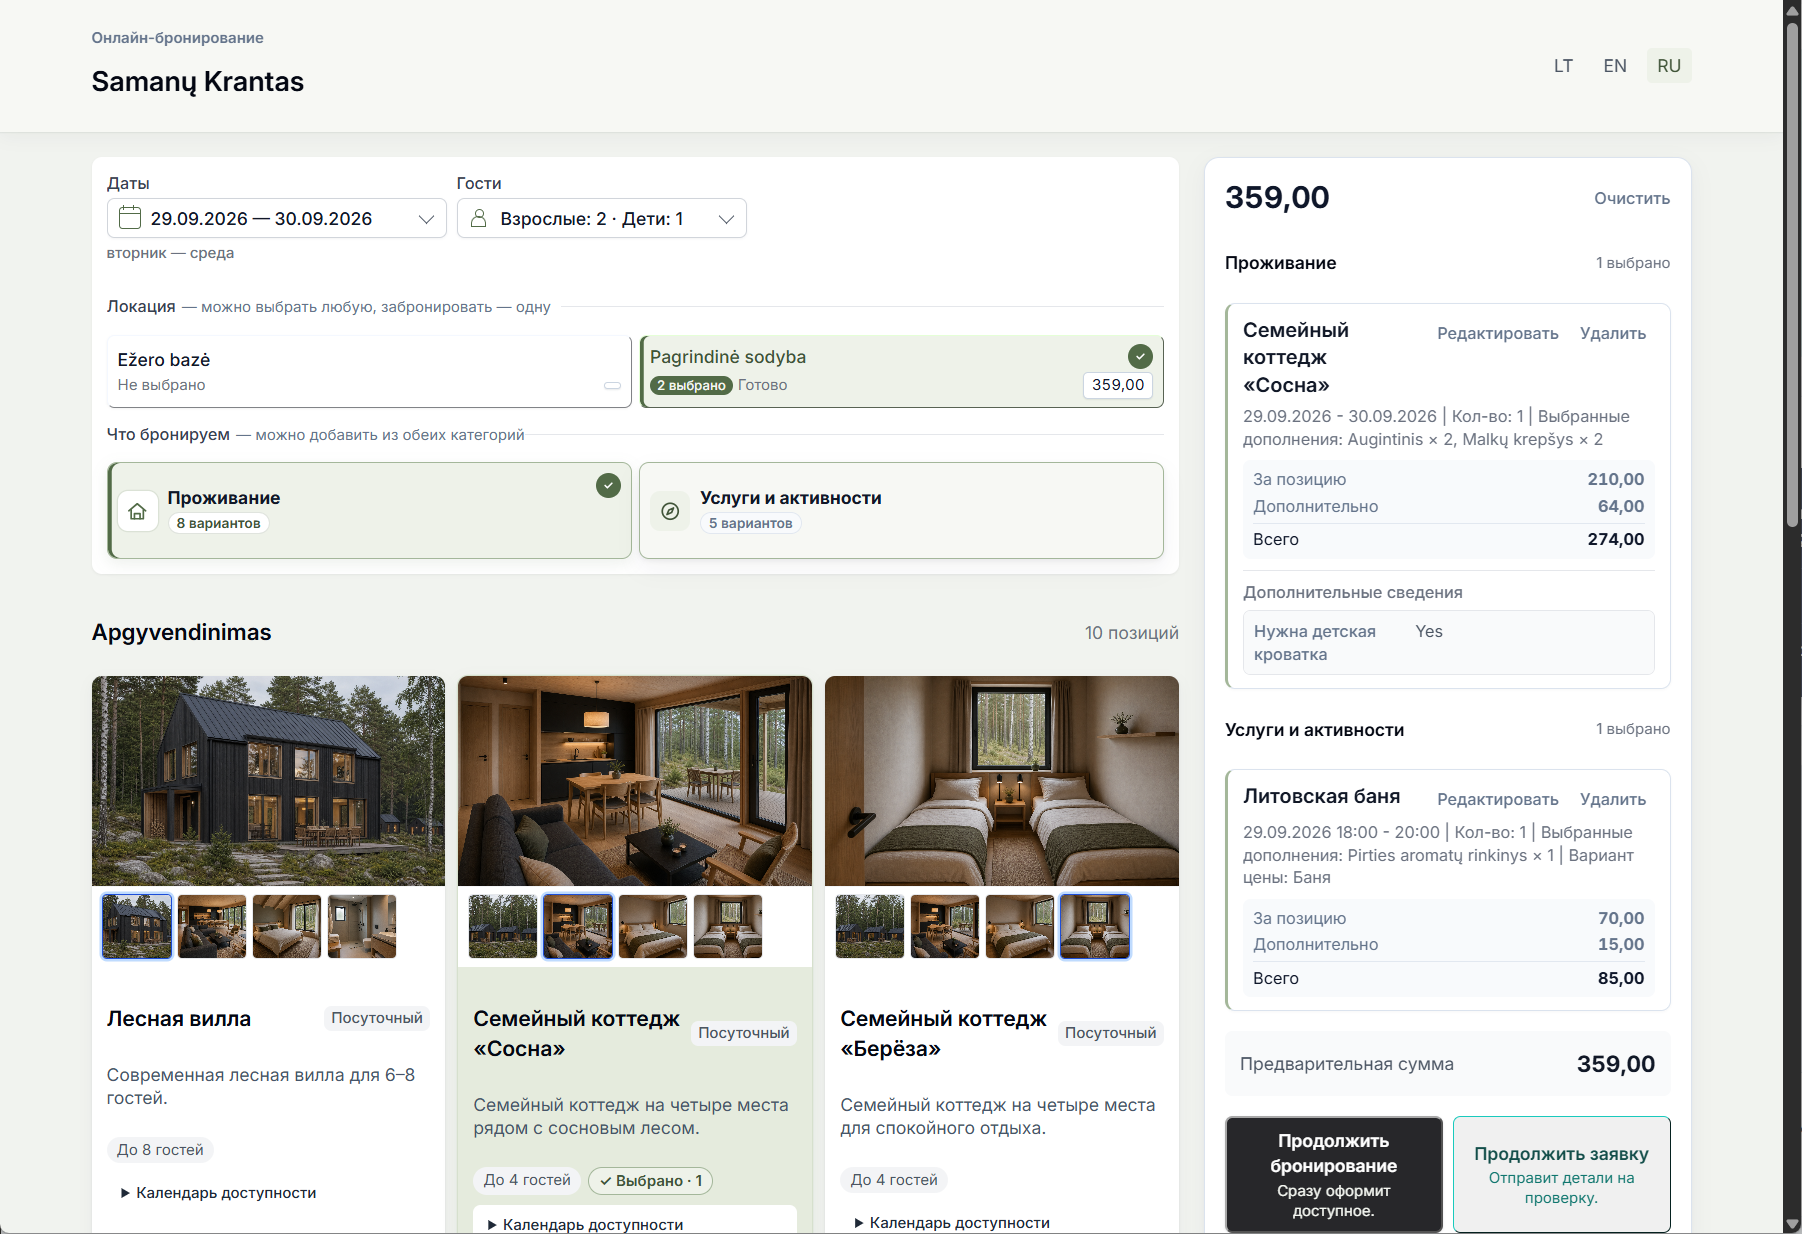Switch language to EN
Image resolution: width=1802 pixels, height=1234 pixels.
coord(1615,66)
